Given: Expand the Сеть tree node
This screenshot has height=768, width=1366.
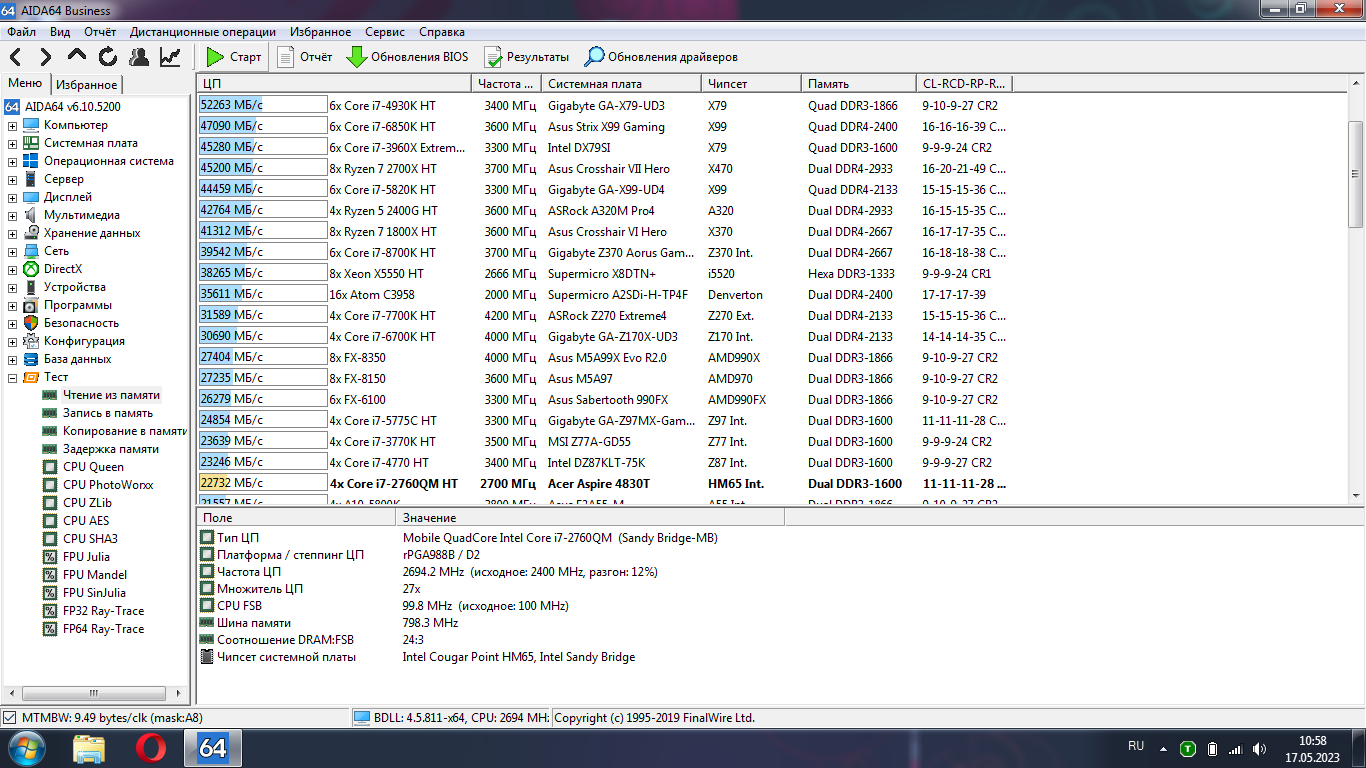Looking at the screenshot, I should point(12,251).
